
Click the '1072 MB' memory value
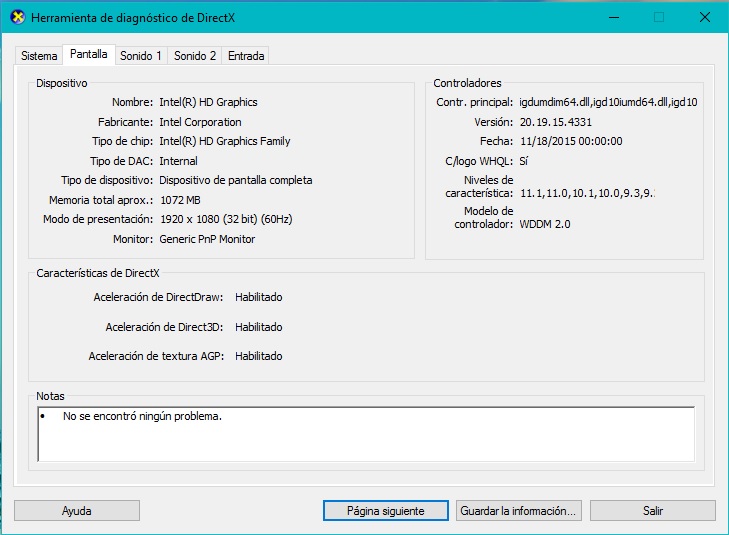click(x=180, y=200)
